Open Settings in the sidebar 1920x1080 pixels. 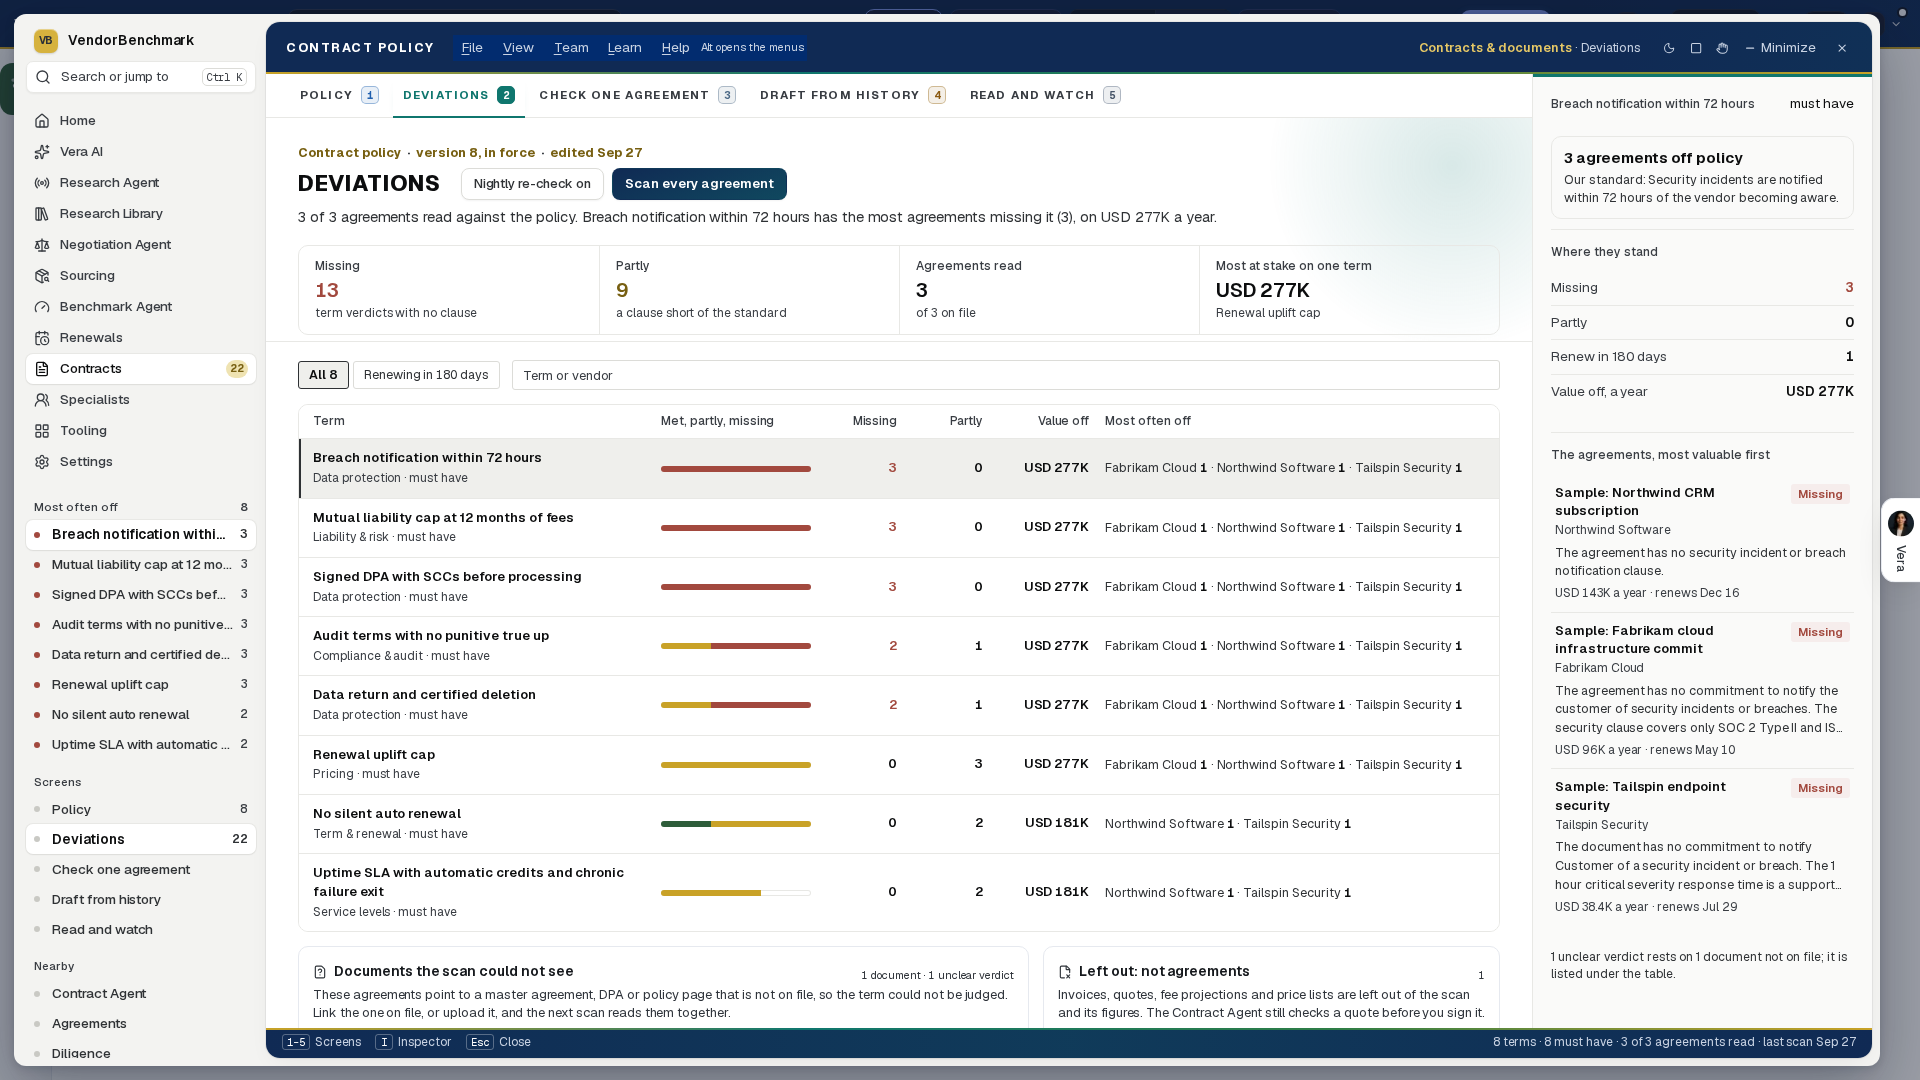click(x=140, y=462)
